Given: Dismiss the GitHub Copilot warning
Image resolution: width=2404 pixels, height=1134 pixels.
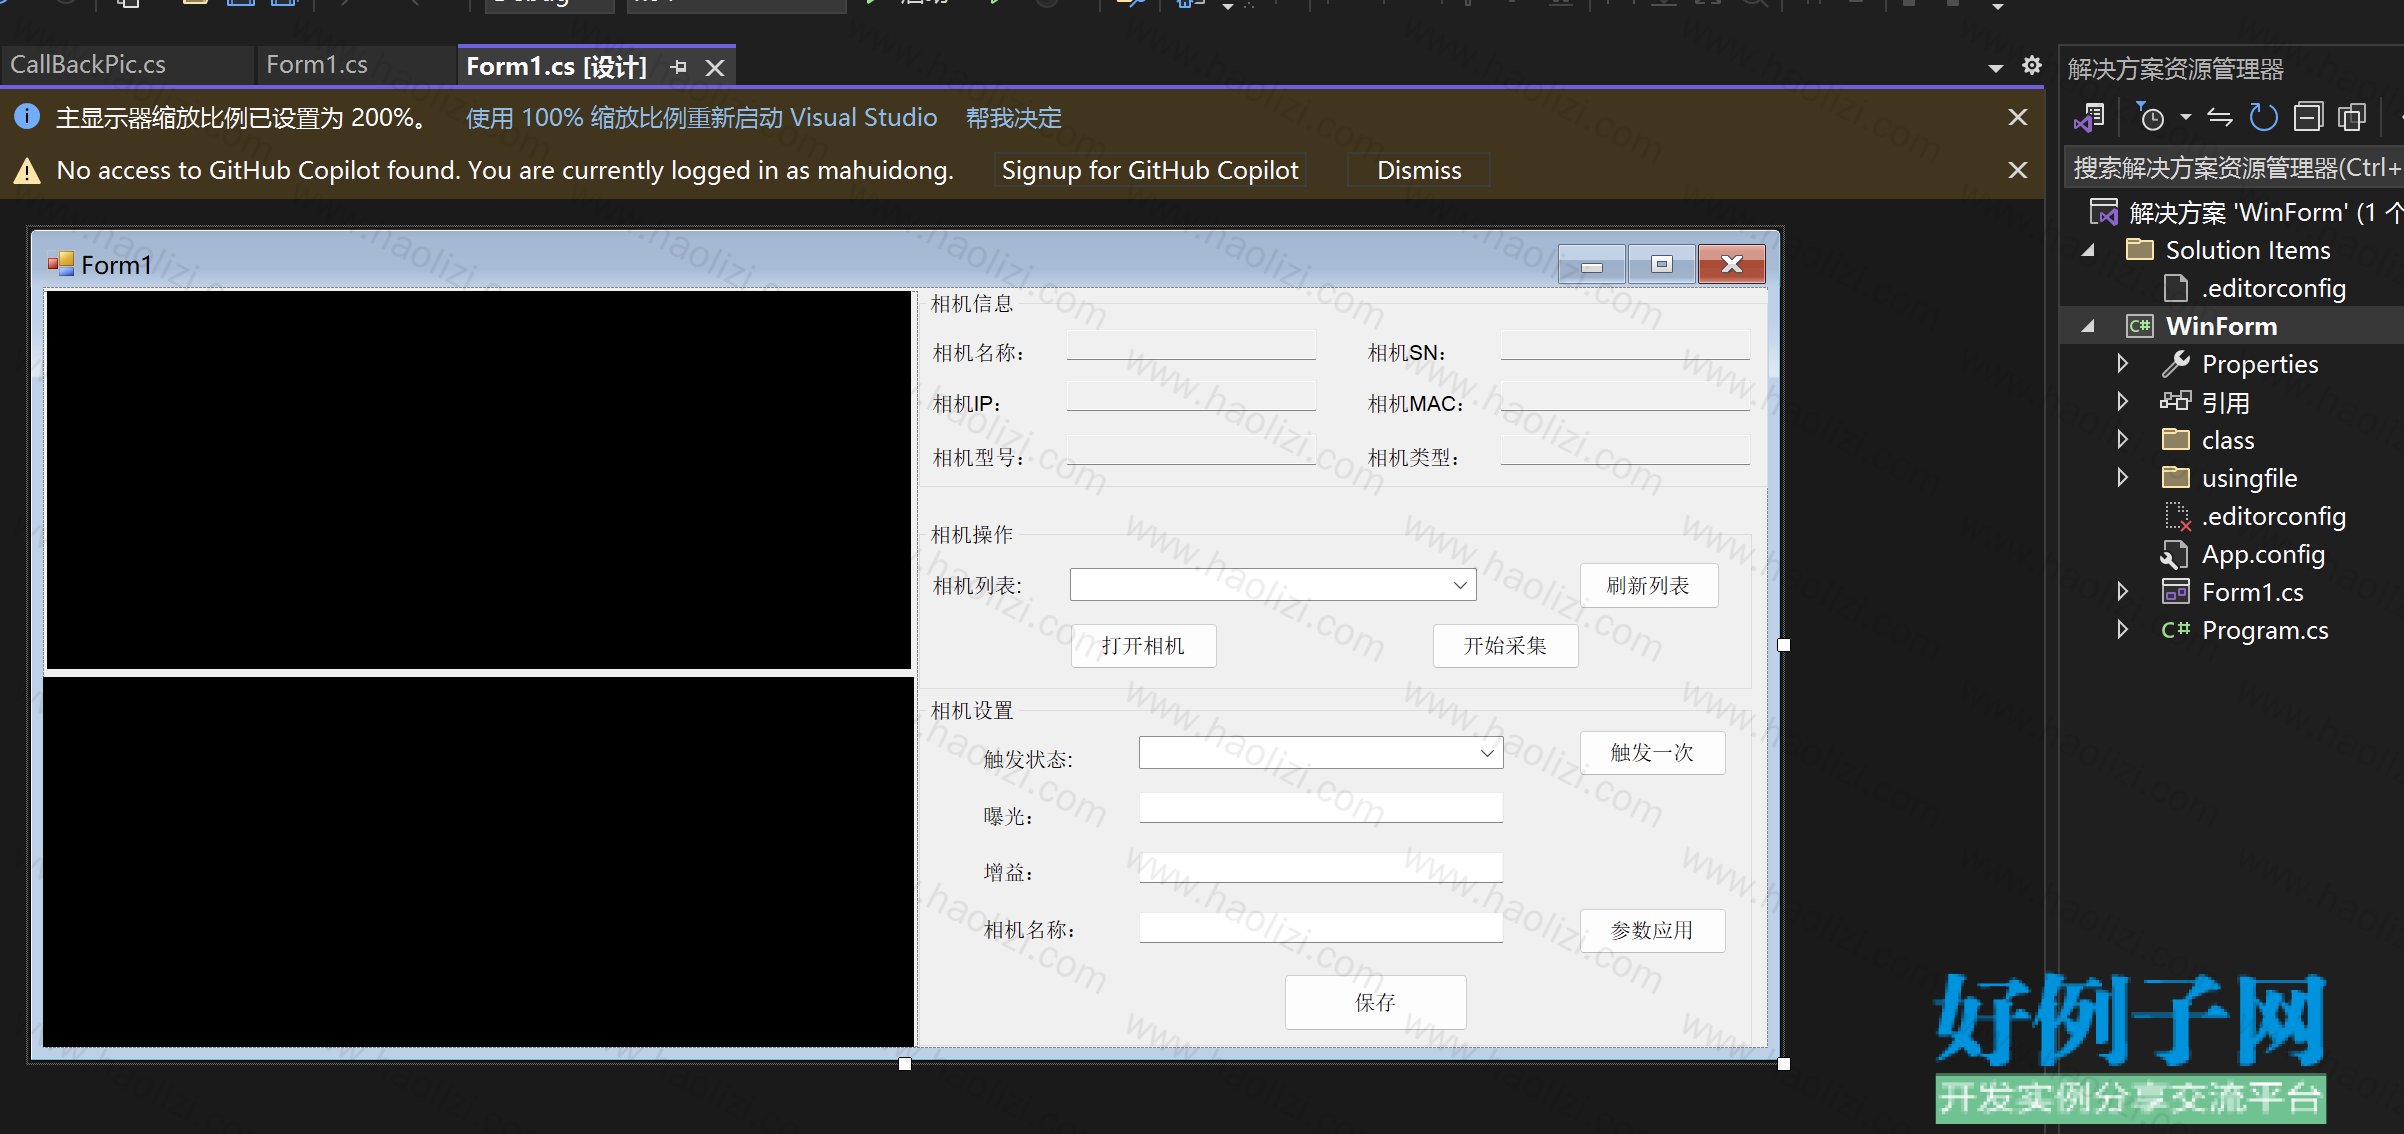Looking at the screenshot, I should tap(1419, 170).
